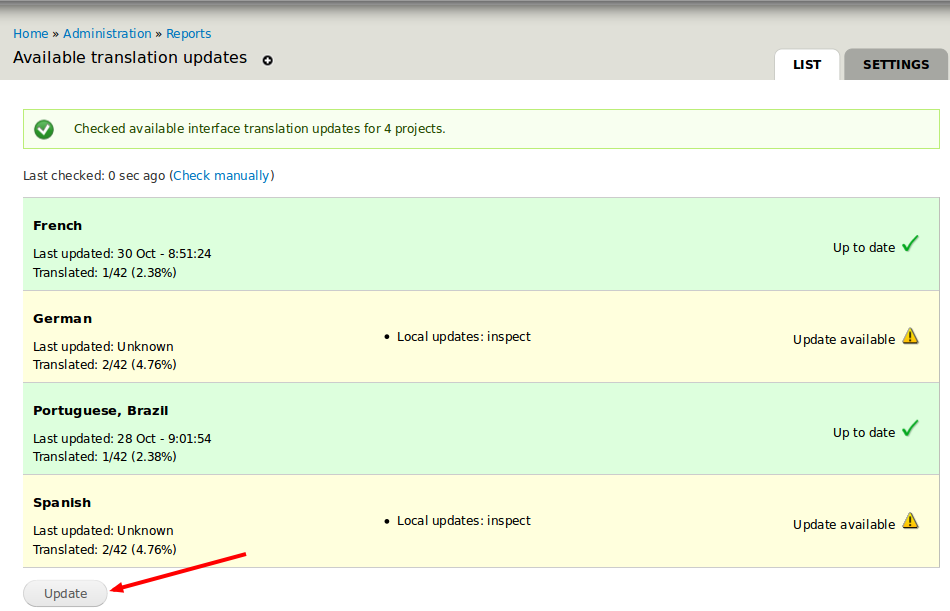Click the French up-to-date checkmark icon

click(x=910, y=244)
